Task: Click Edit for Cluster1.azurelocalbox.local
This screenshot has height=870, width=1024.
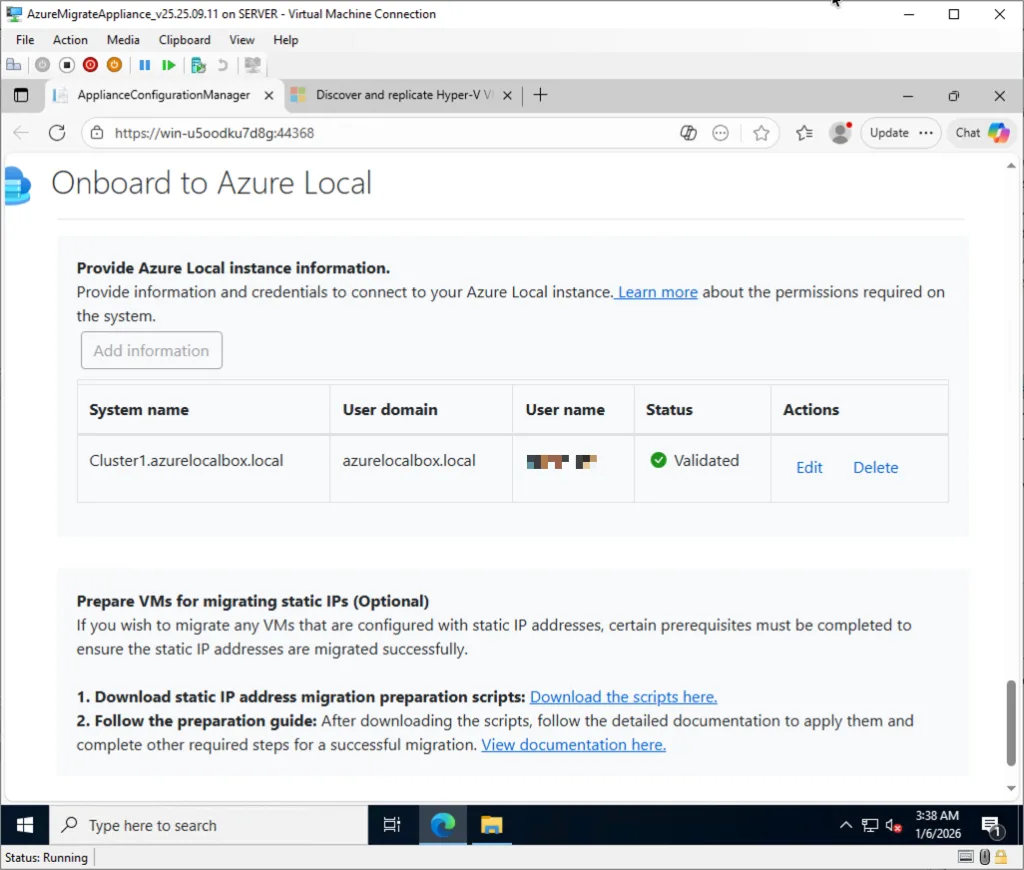Action: [x=809, y=467]
